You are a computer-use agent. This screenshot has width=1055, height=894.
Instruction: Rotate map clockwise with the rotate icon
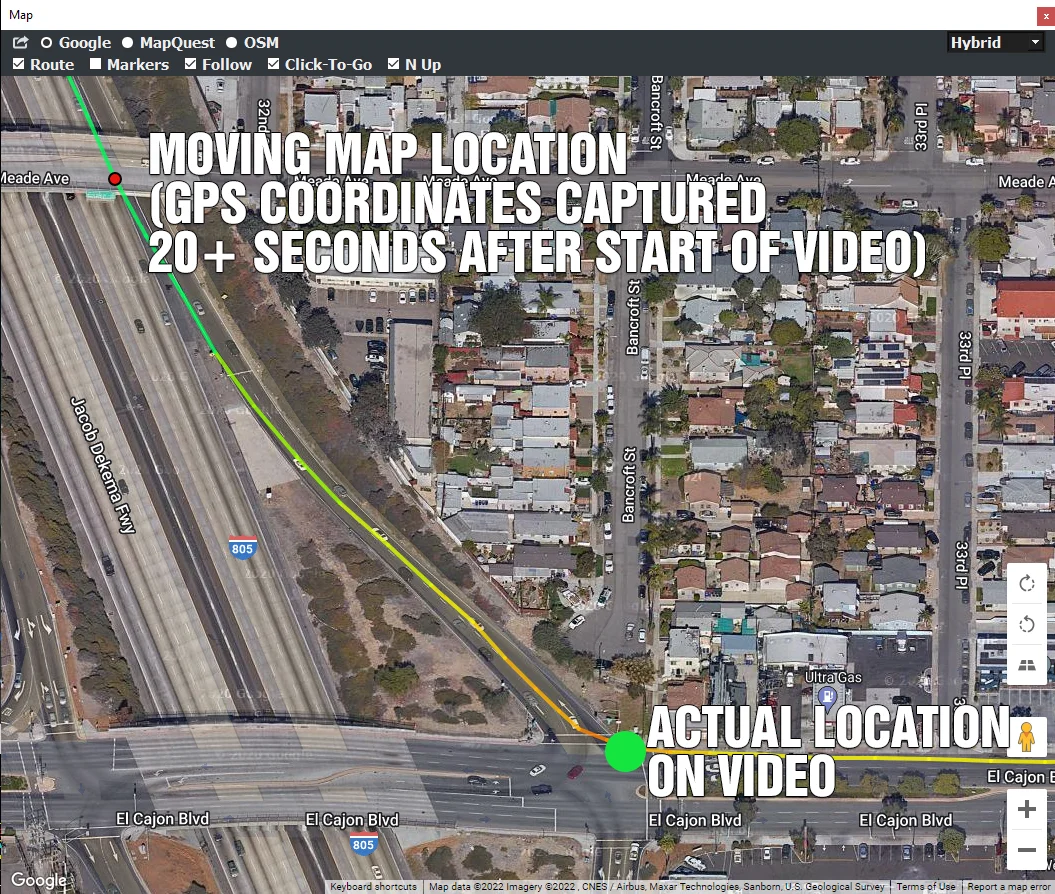coord(1027,584)
